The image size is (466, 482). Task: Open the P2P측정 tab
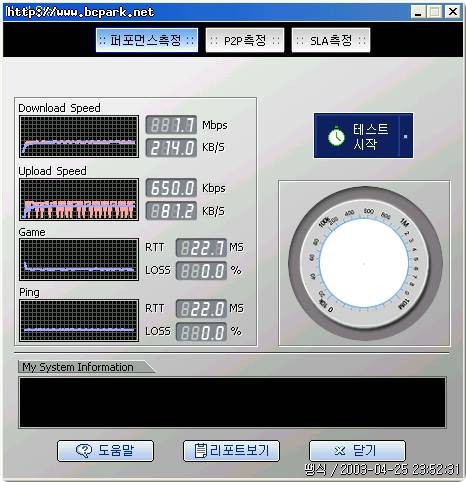(245, 40)
